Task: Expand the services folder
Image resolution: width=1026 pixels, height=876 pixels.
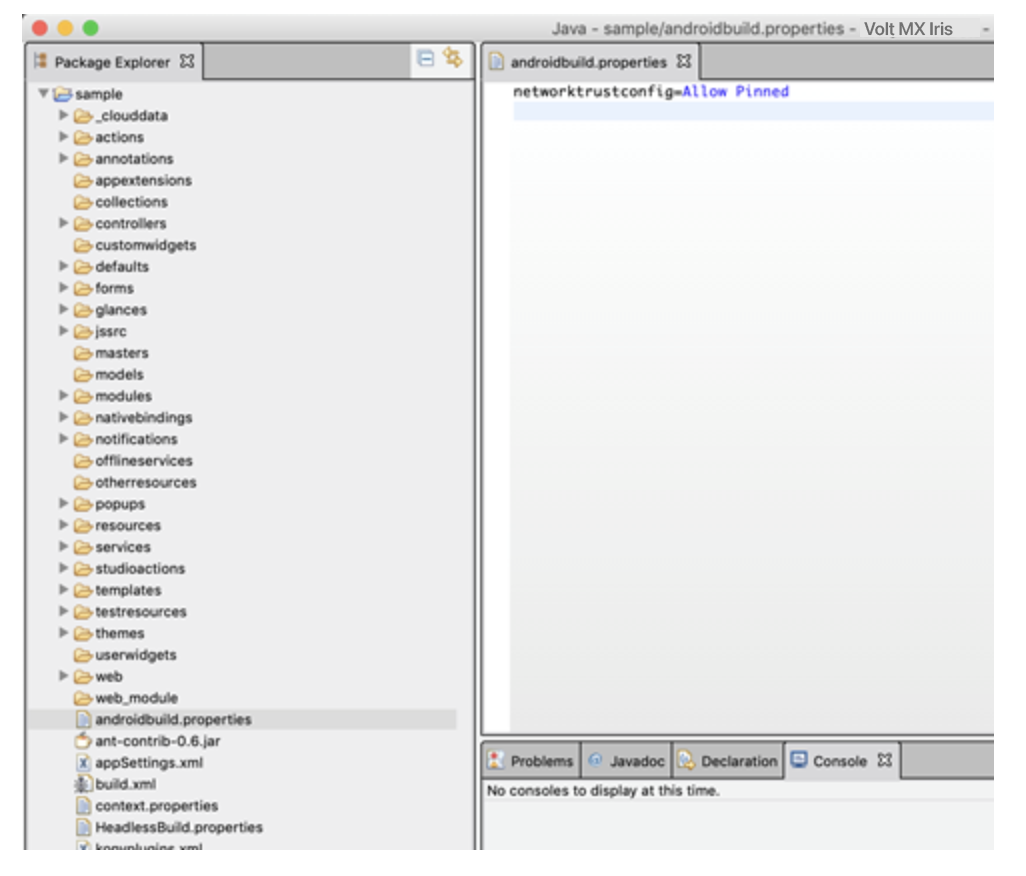Action: coord(63,547)
